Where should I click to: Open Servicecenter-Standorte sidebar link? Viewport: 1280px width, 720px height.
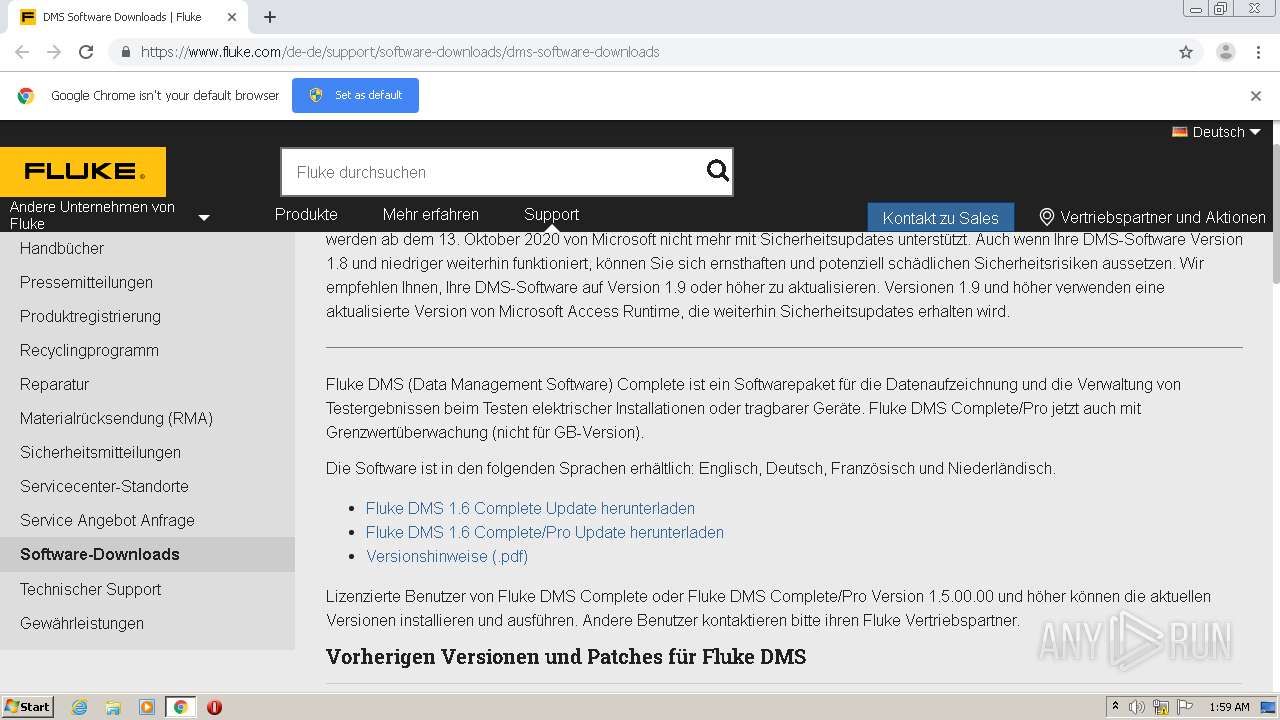pyautogui.click(x=104, y=486)
